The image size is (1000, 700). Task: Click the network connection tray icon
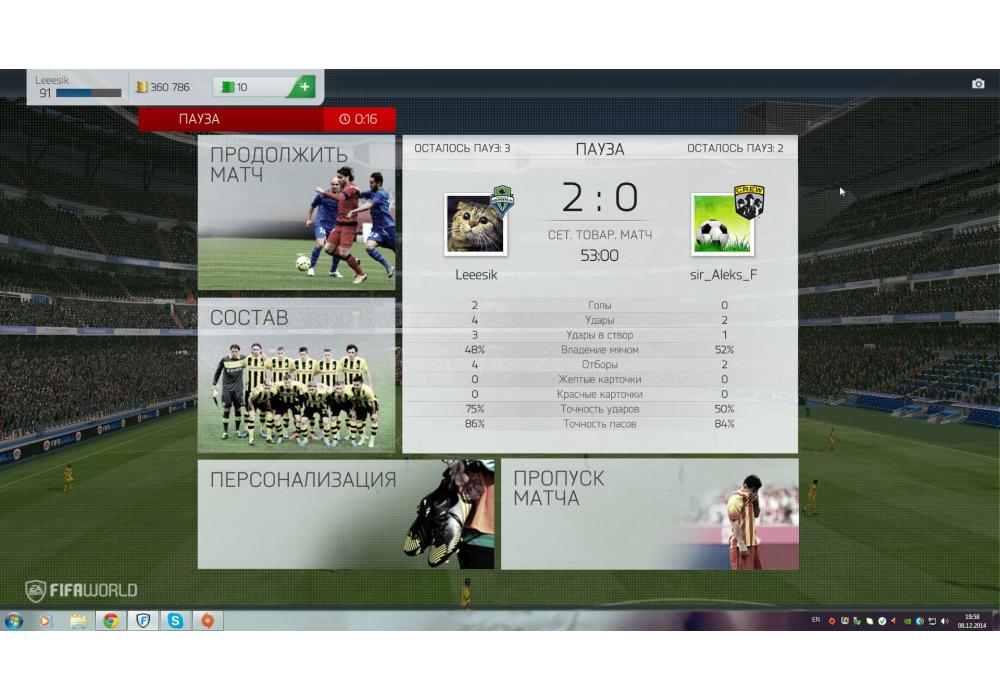coord(932,621)
